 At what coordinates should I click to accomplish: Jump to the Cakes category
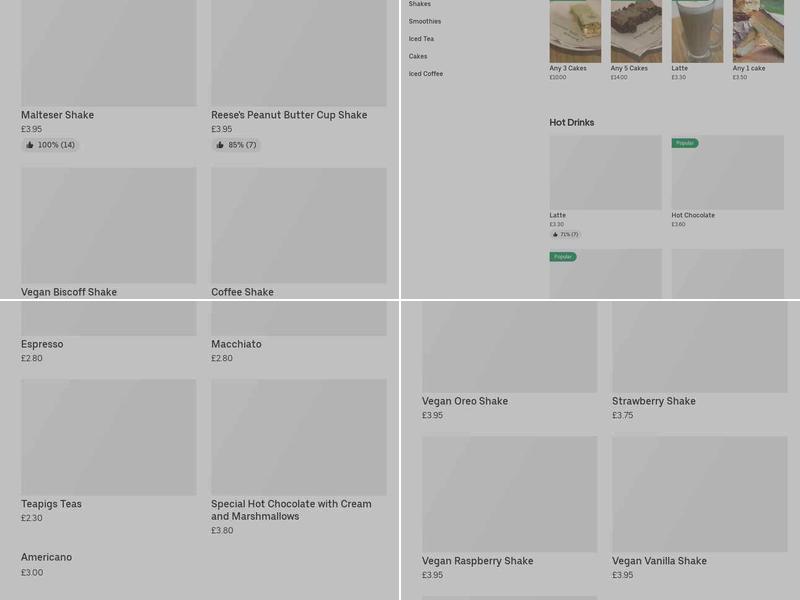coord(418,56)
